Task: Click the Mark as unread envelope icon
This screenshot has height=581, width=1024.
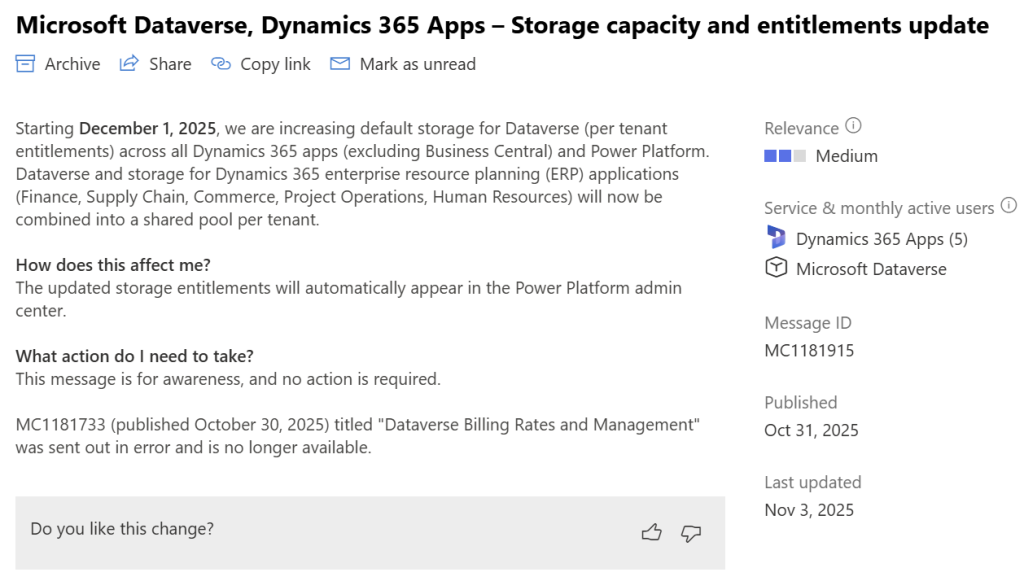Action: (x=341, y=63)
